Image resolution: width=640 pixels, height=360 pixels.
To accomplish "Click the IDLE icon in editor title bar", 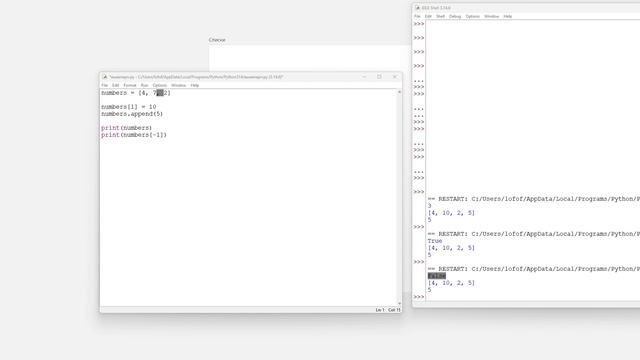I will (104, 77).
